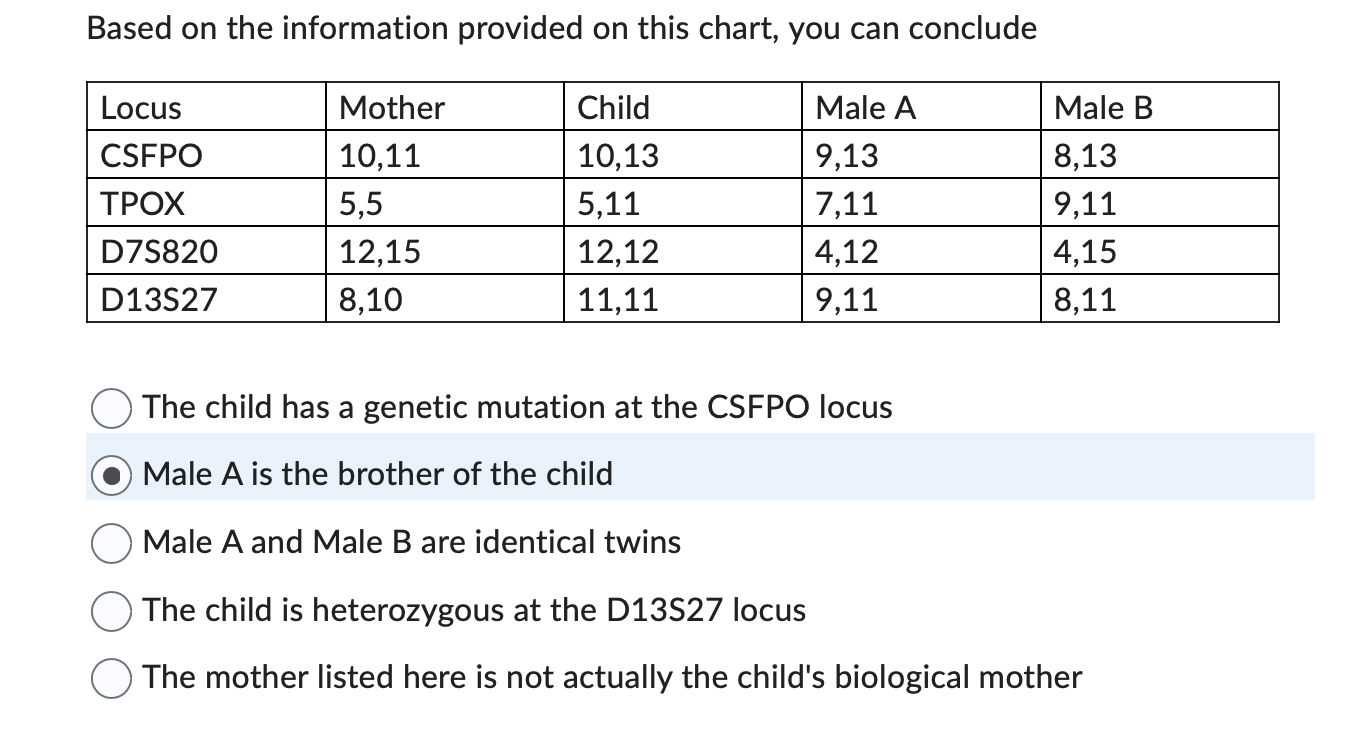1348x752 pixels.
Task: Click the 'Male B' column header
Action: pyautogui.click(x=1101, y=107)
